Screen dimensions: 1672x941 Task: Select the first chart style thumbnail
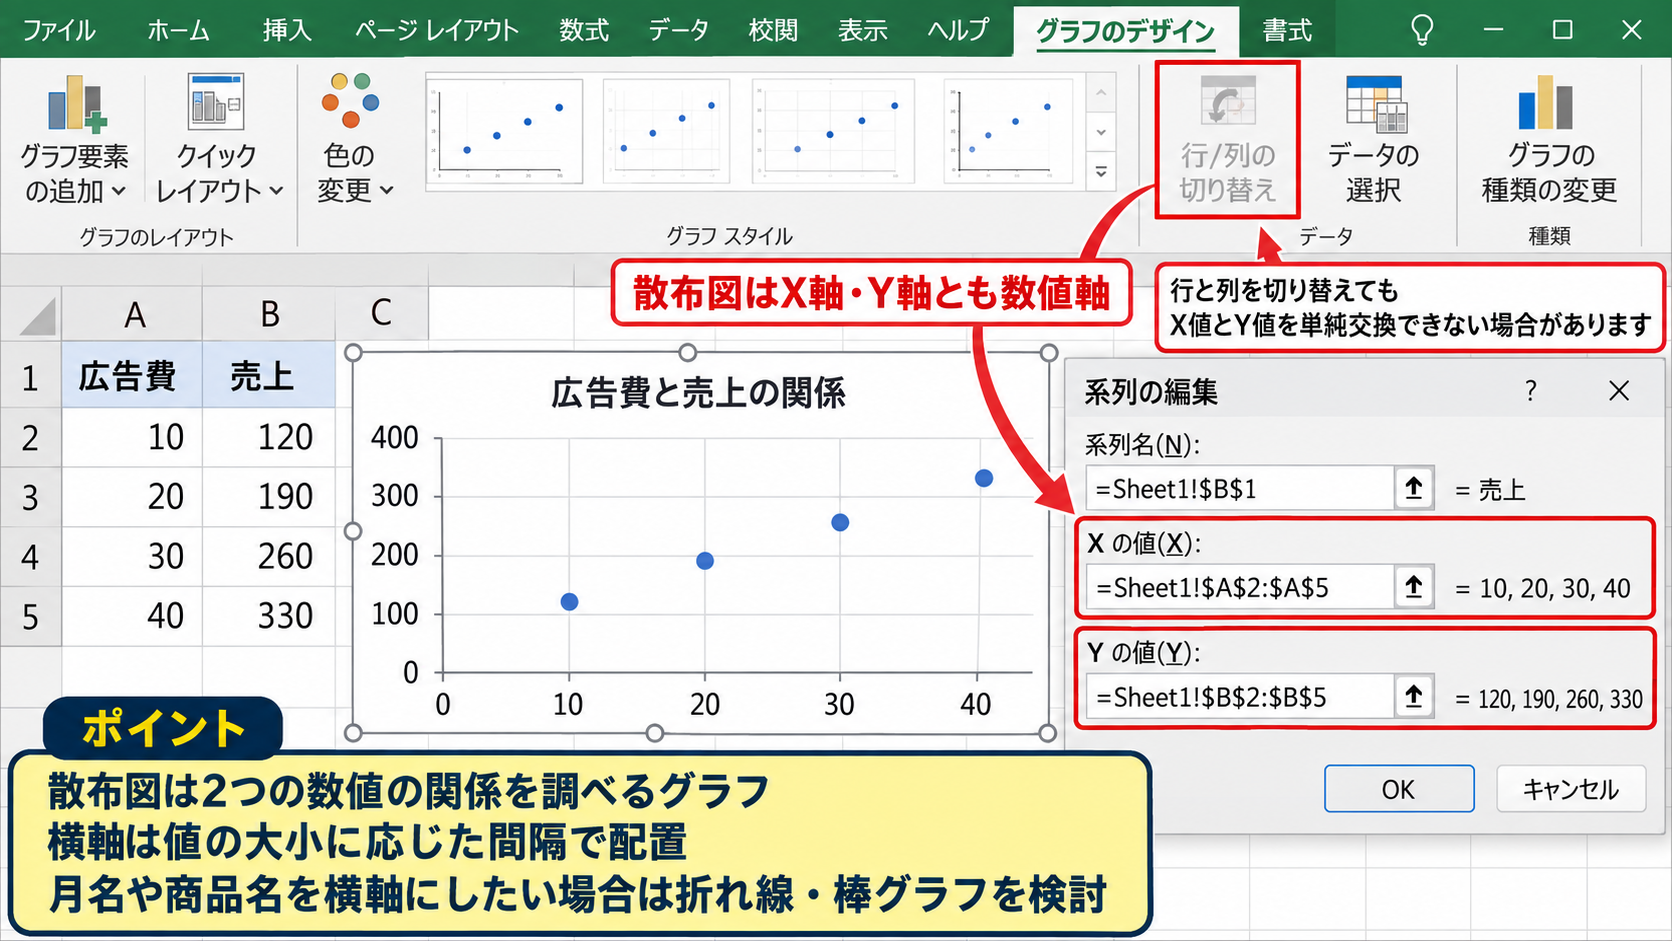pos(505,130)
